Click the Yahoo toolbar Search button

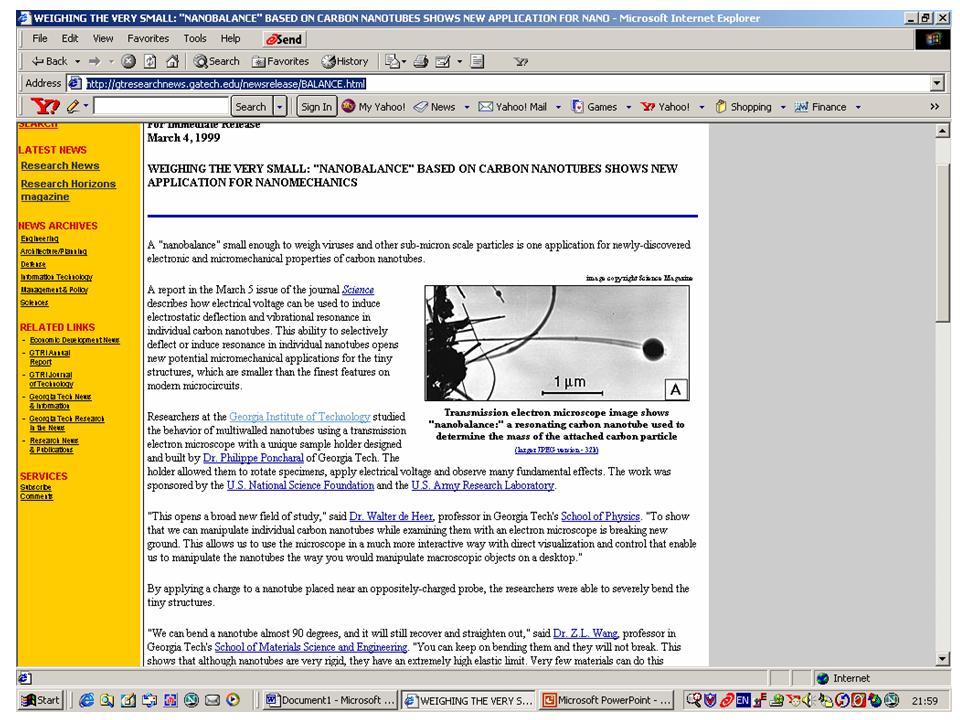tap(251, 107)
